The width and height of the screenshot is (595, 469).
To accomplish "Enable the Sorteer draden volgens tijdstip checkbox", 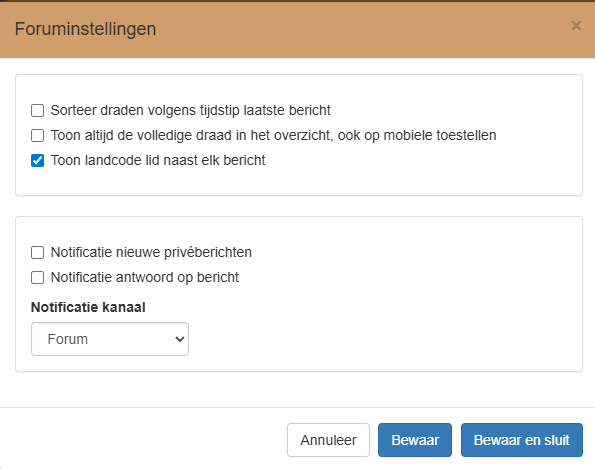I will pyautogui.click(x=37, y=110).
